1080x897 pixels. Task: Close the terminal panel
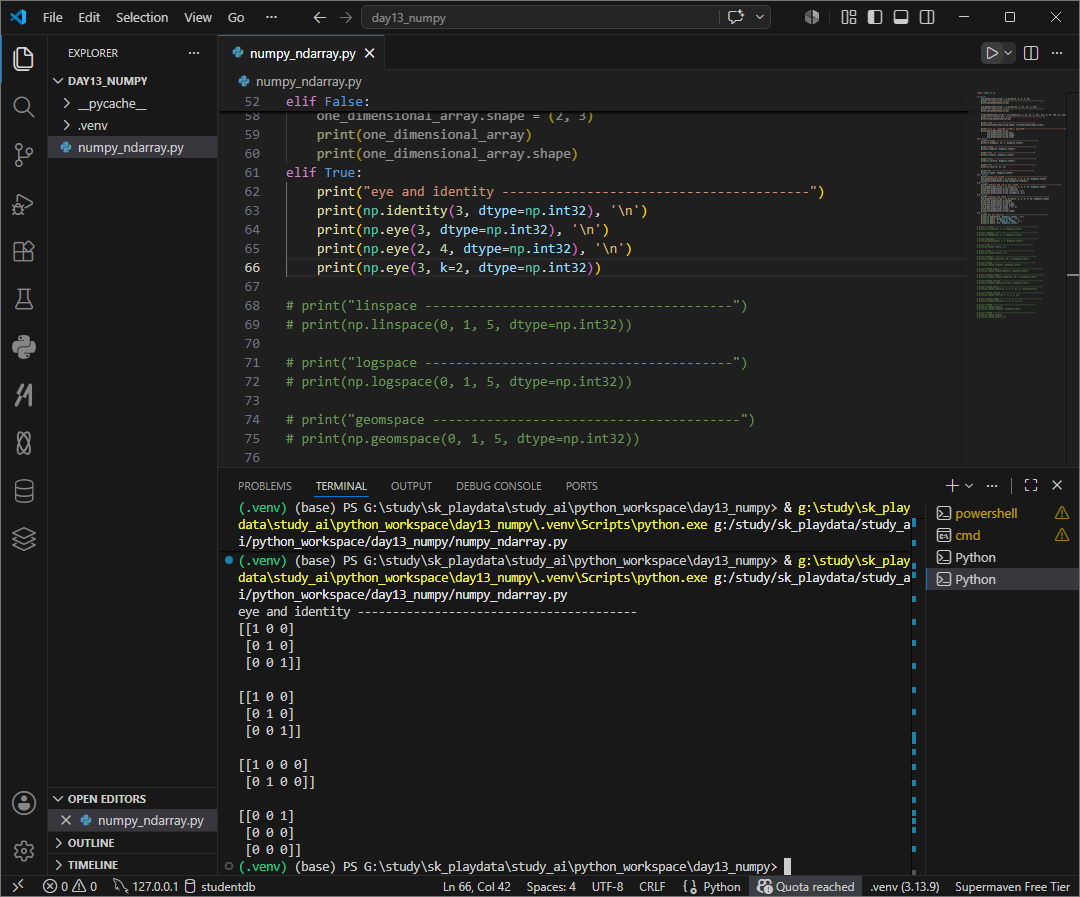coord(1057,486)
